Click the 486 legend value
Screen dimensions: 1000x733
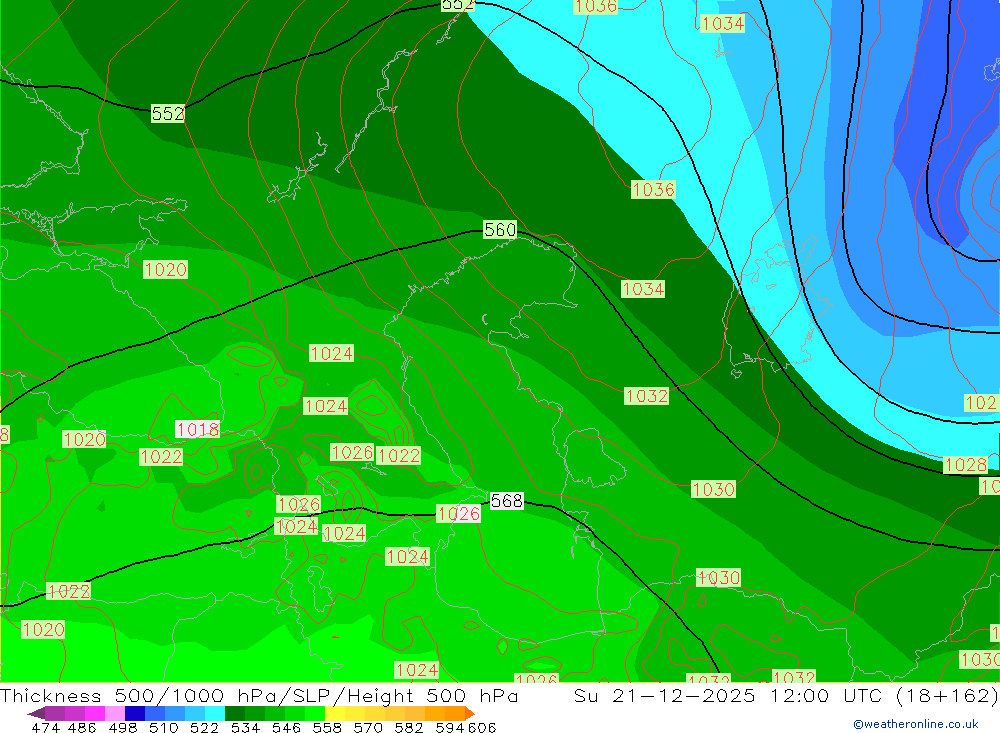[x=82, y=727]
